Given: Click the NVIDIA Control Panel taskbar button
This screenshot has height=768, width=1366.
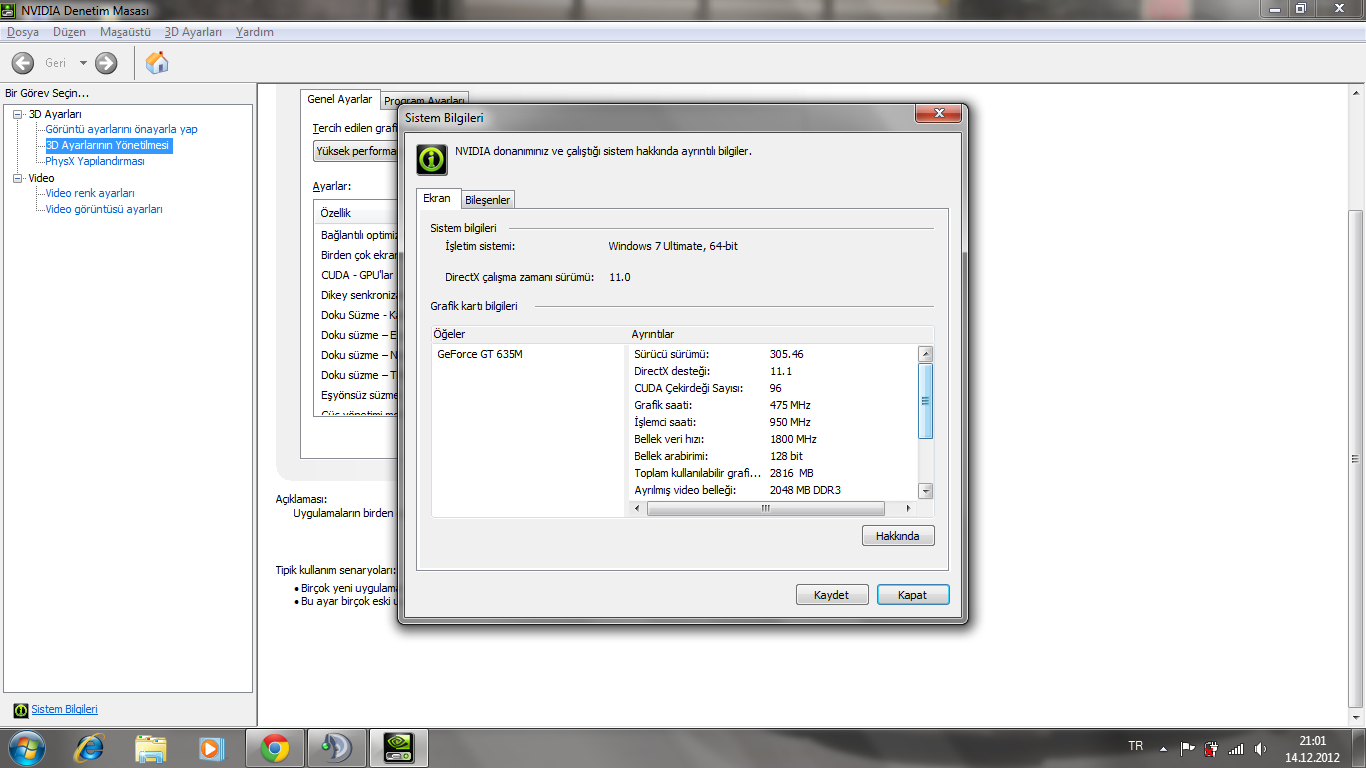Looking at the screenshot, I should pos(399,748).
